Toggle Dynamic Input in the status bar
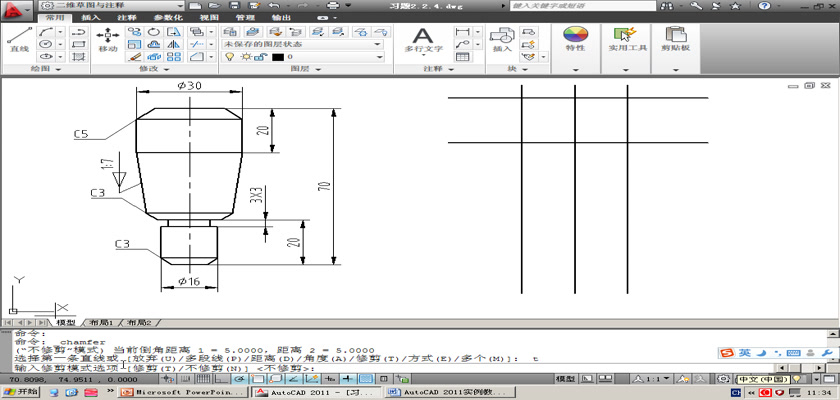 [330, 379]
